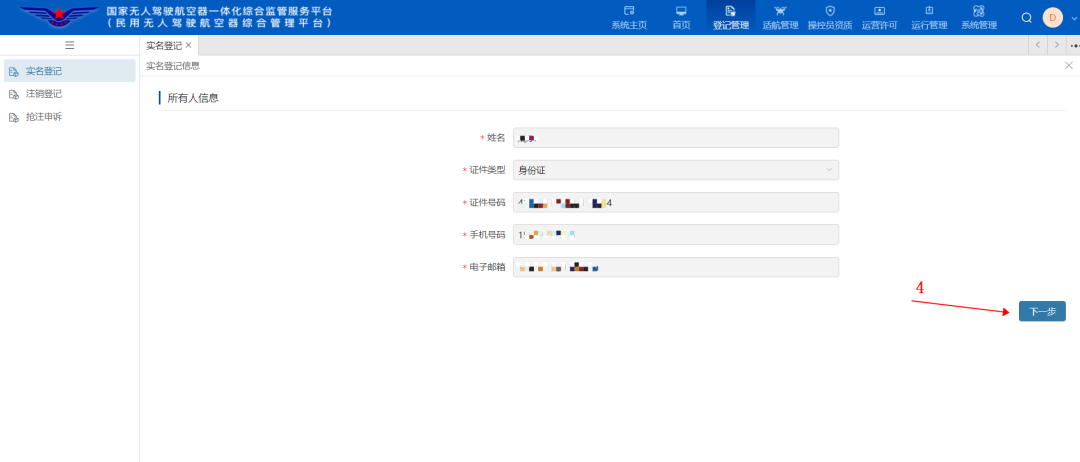Image resolution: width=1080 pixels, height=462 pixels.
Task: Open 系统主页 in top navigation
Action: pos(629,17)
